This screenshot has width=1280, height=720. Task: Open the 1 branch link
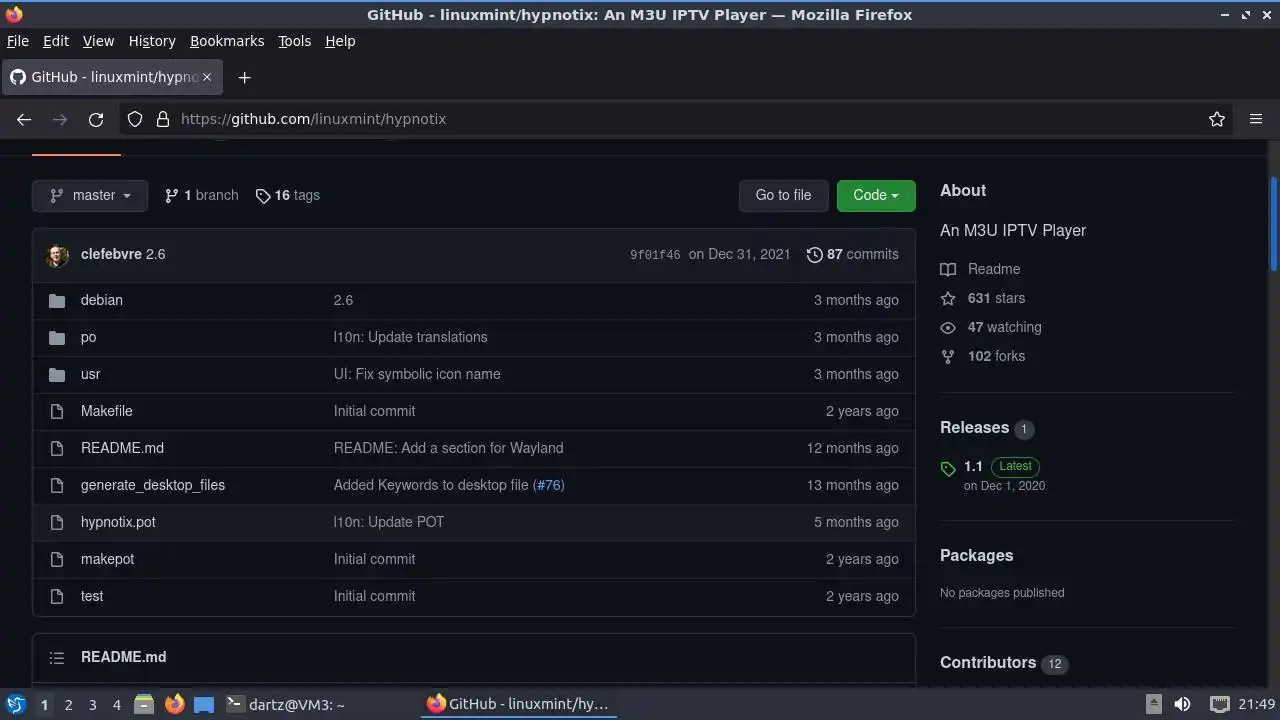[x=202, y=195]
